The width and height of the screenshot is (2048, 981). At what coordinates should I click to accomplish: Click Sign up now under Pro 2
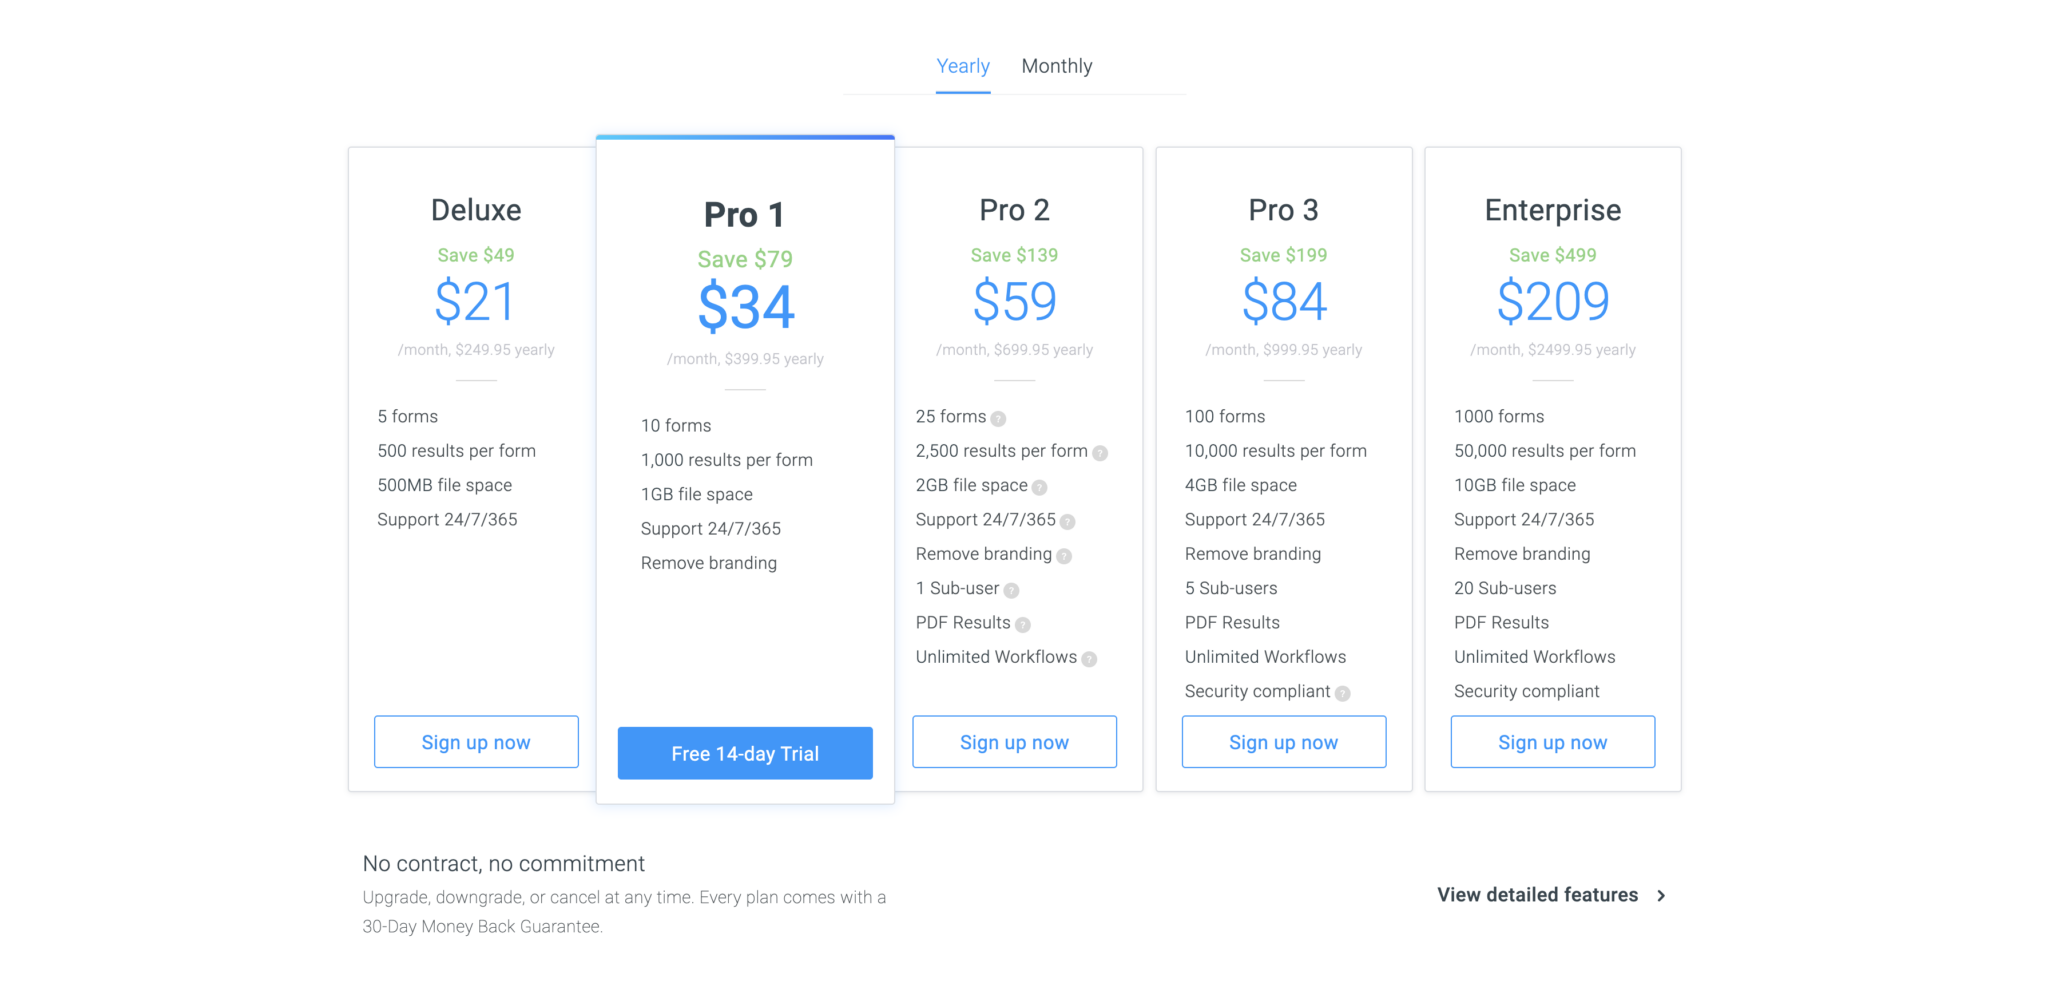(1014, 742)
